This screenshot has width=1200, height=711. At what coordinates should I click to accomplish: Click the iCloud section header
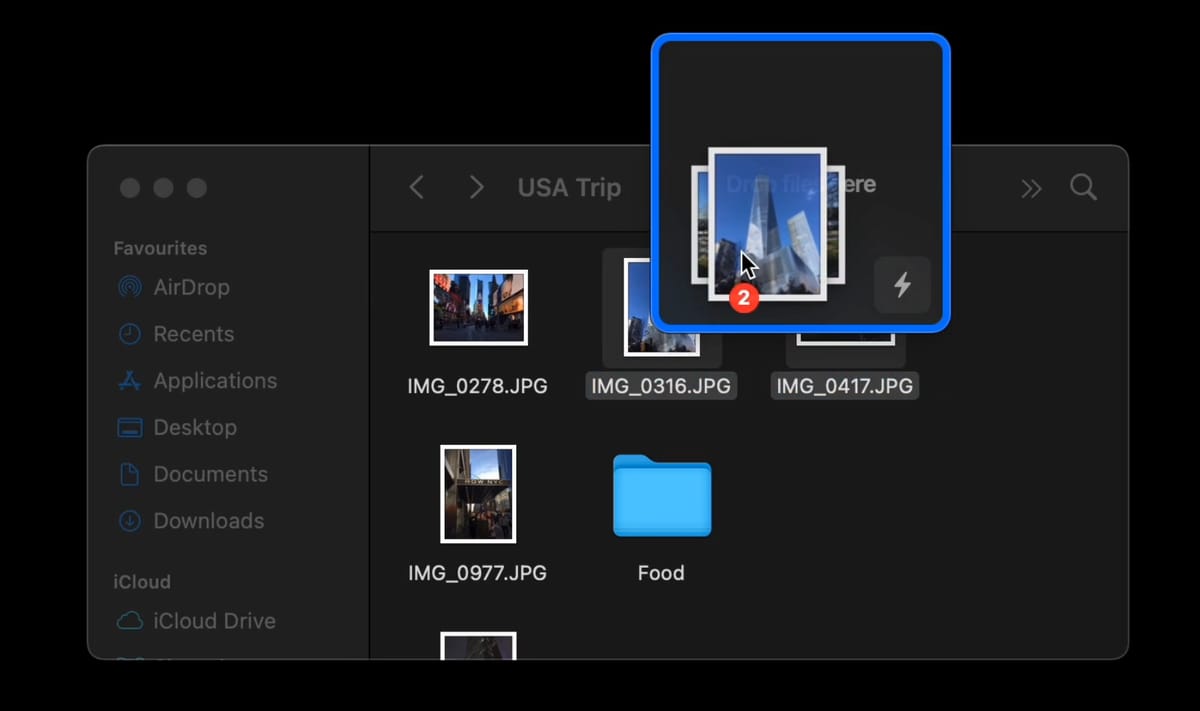(142, 581)
